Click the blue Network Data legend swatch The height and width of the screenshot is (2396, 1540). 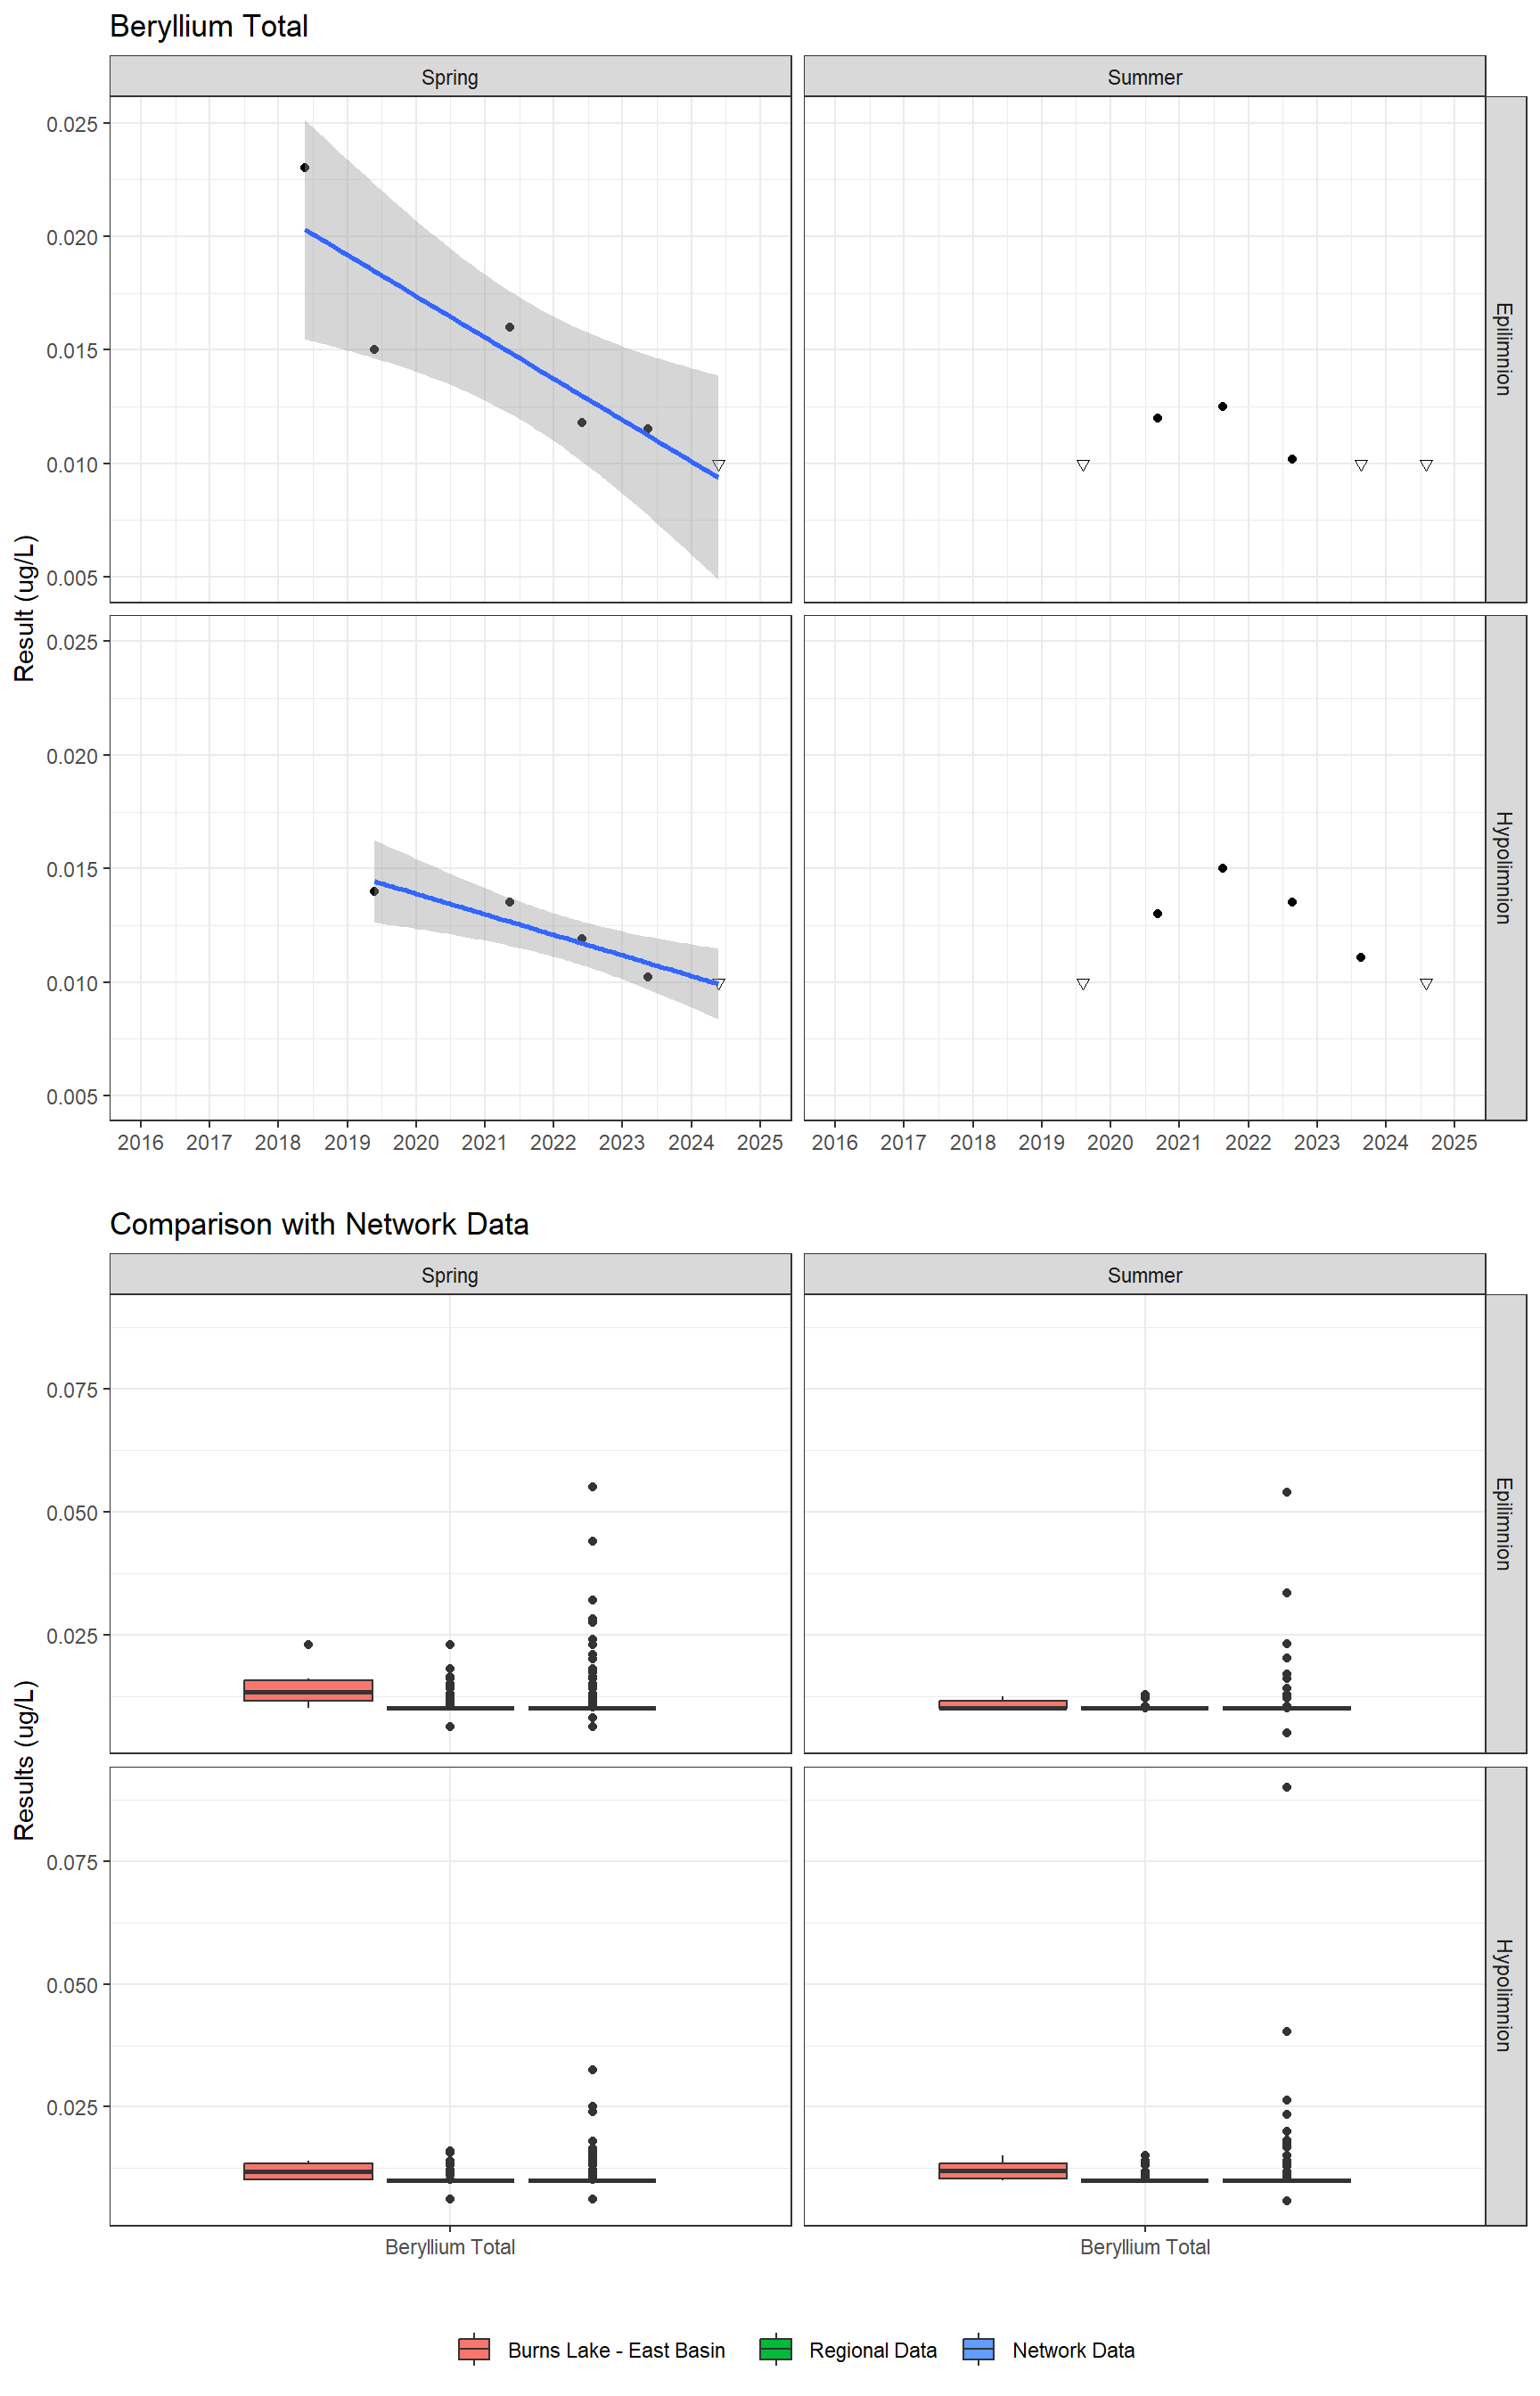click(x=979, y=2349)
